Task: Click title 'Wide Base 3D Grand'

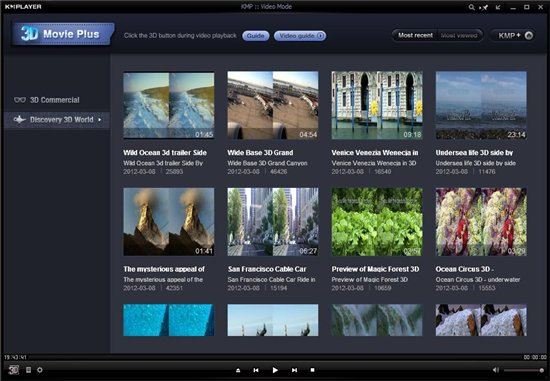Action: click(x=260, y=153)
